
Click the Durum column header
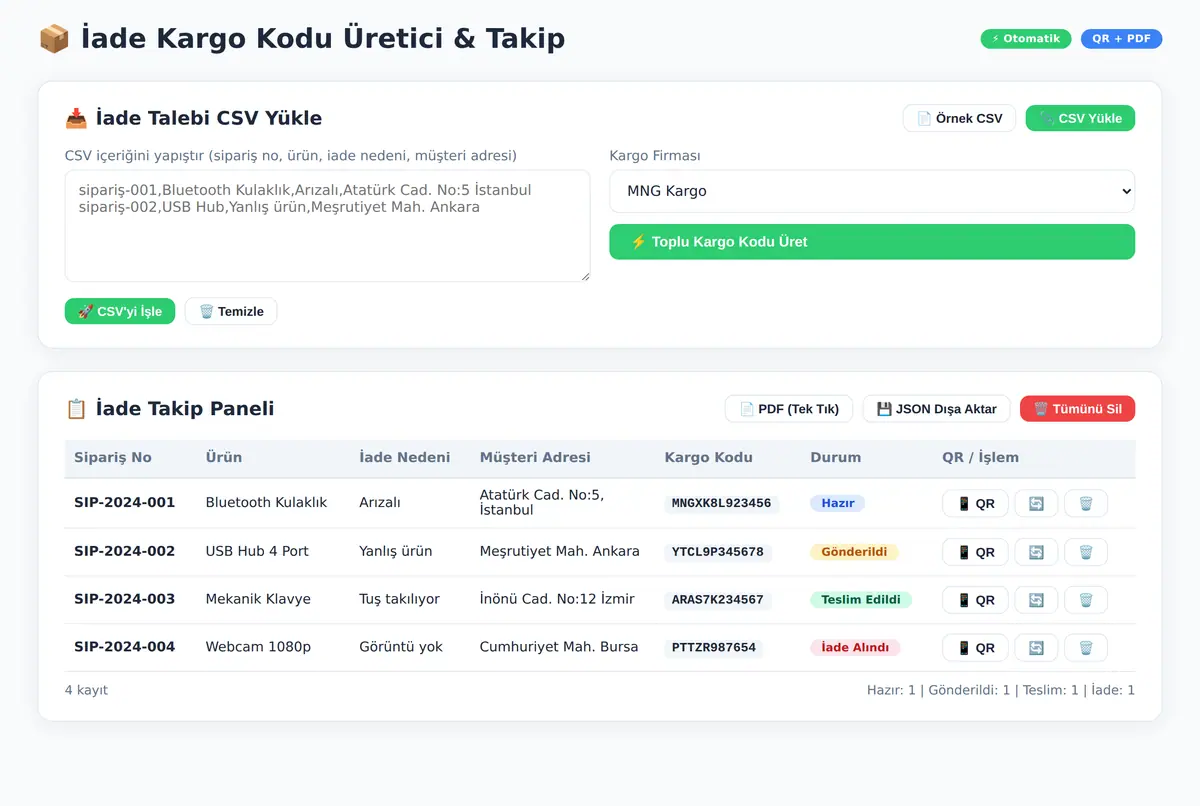[836, 458]
